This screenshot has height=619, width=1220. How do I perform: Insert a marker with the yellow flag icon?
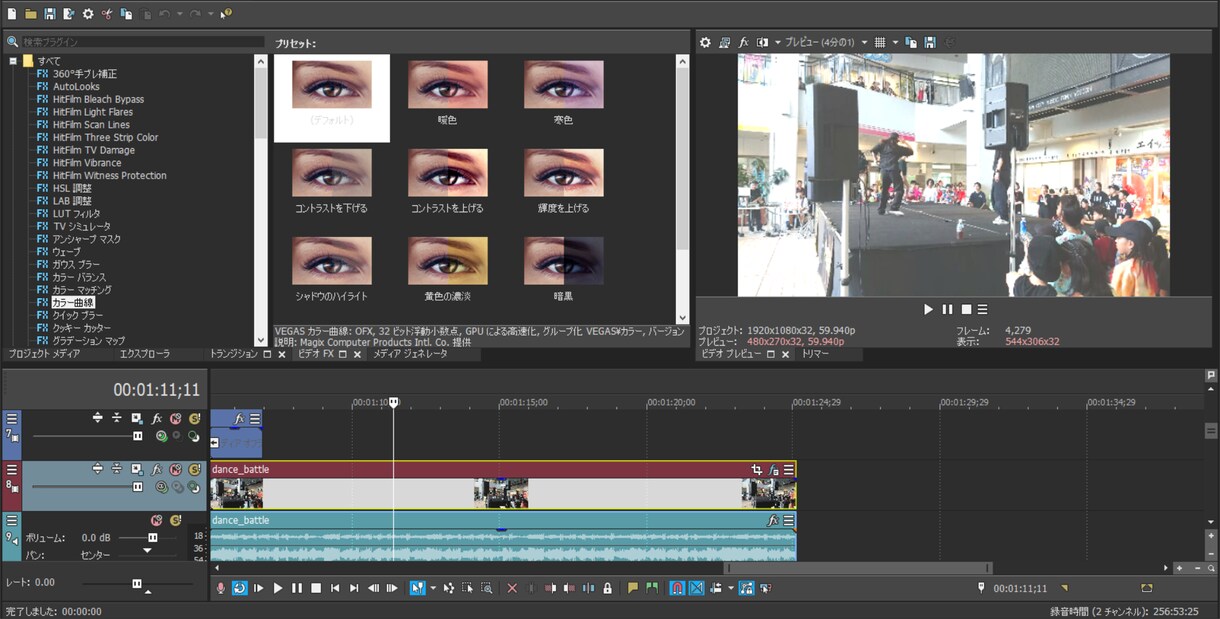coord(632,588)
